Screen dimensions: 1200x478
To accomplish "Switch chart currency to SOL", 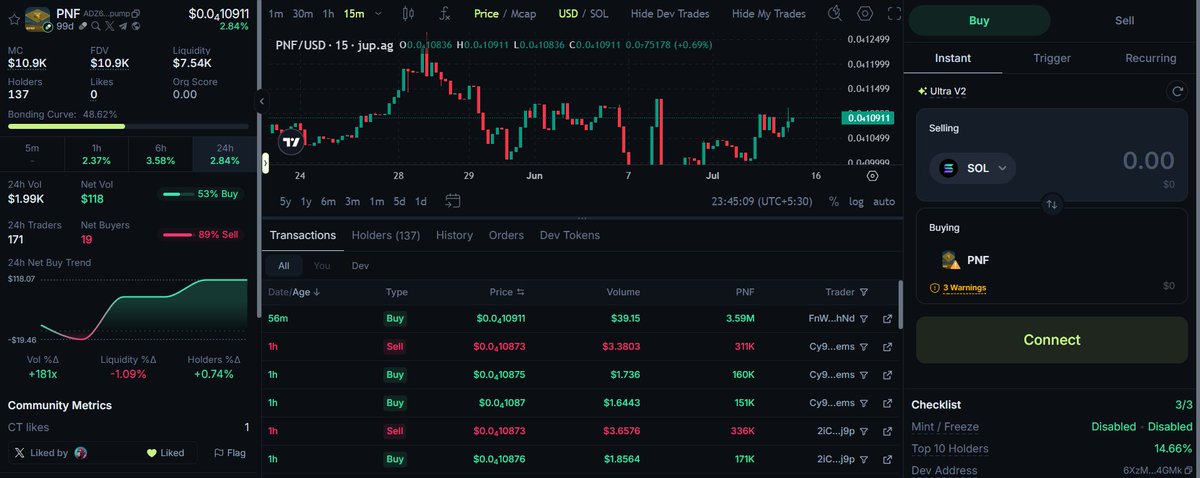I will pos(599,14).
